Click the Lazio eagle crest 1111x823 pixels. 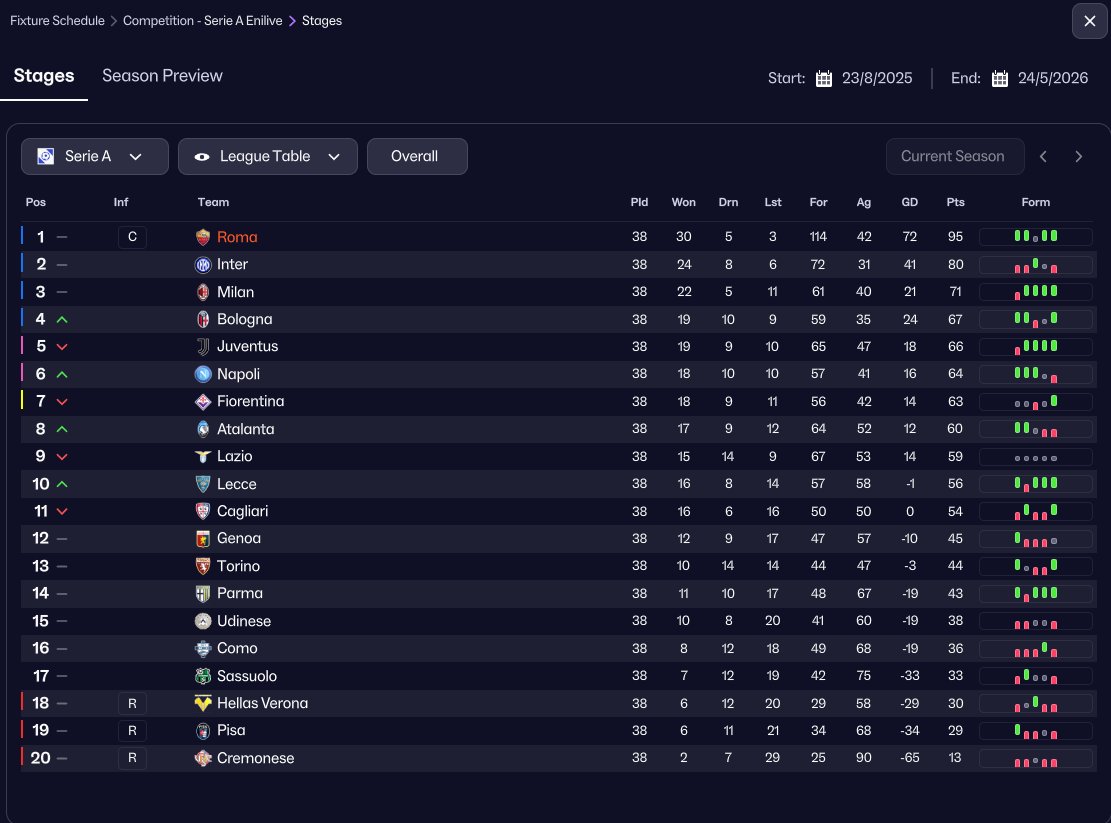pyautogui.click(x=203, y=457)
